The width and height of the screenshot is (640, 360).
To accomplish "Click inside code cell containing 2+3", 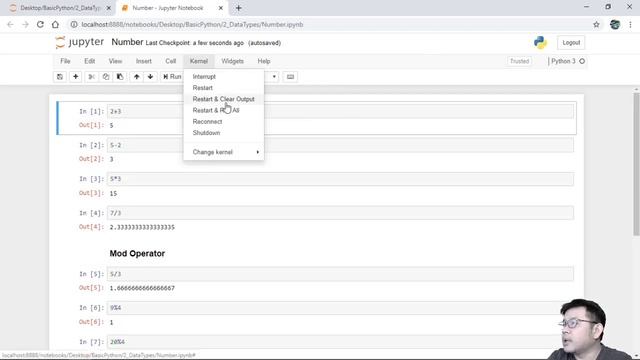I will (x=340, y=111).
